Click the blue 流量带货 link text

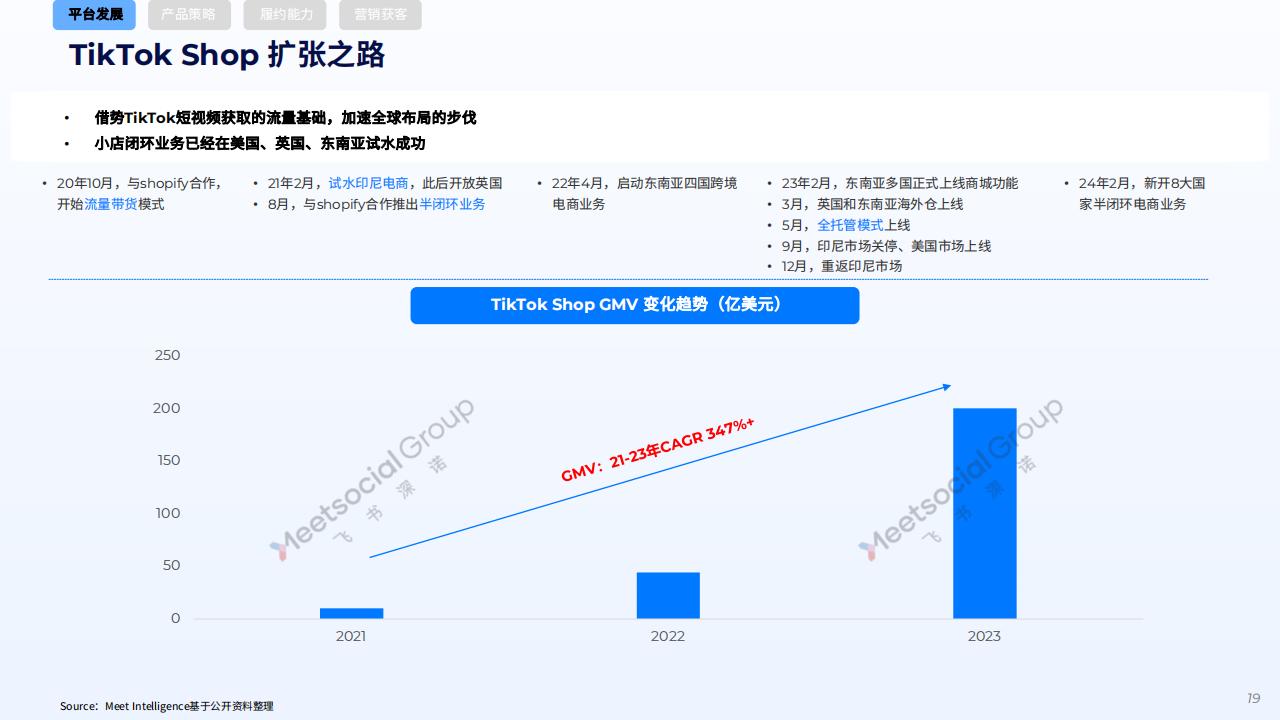tap(110, 204)
